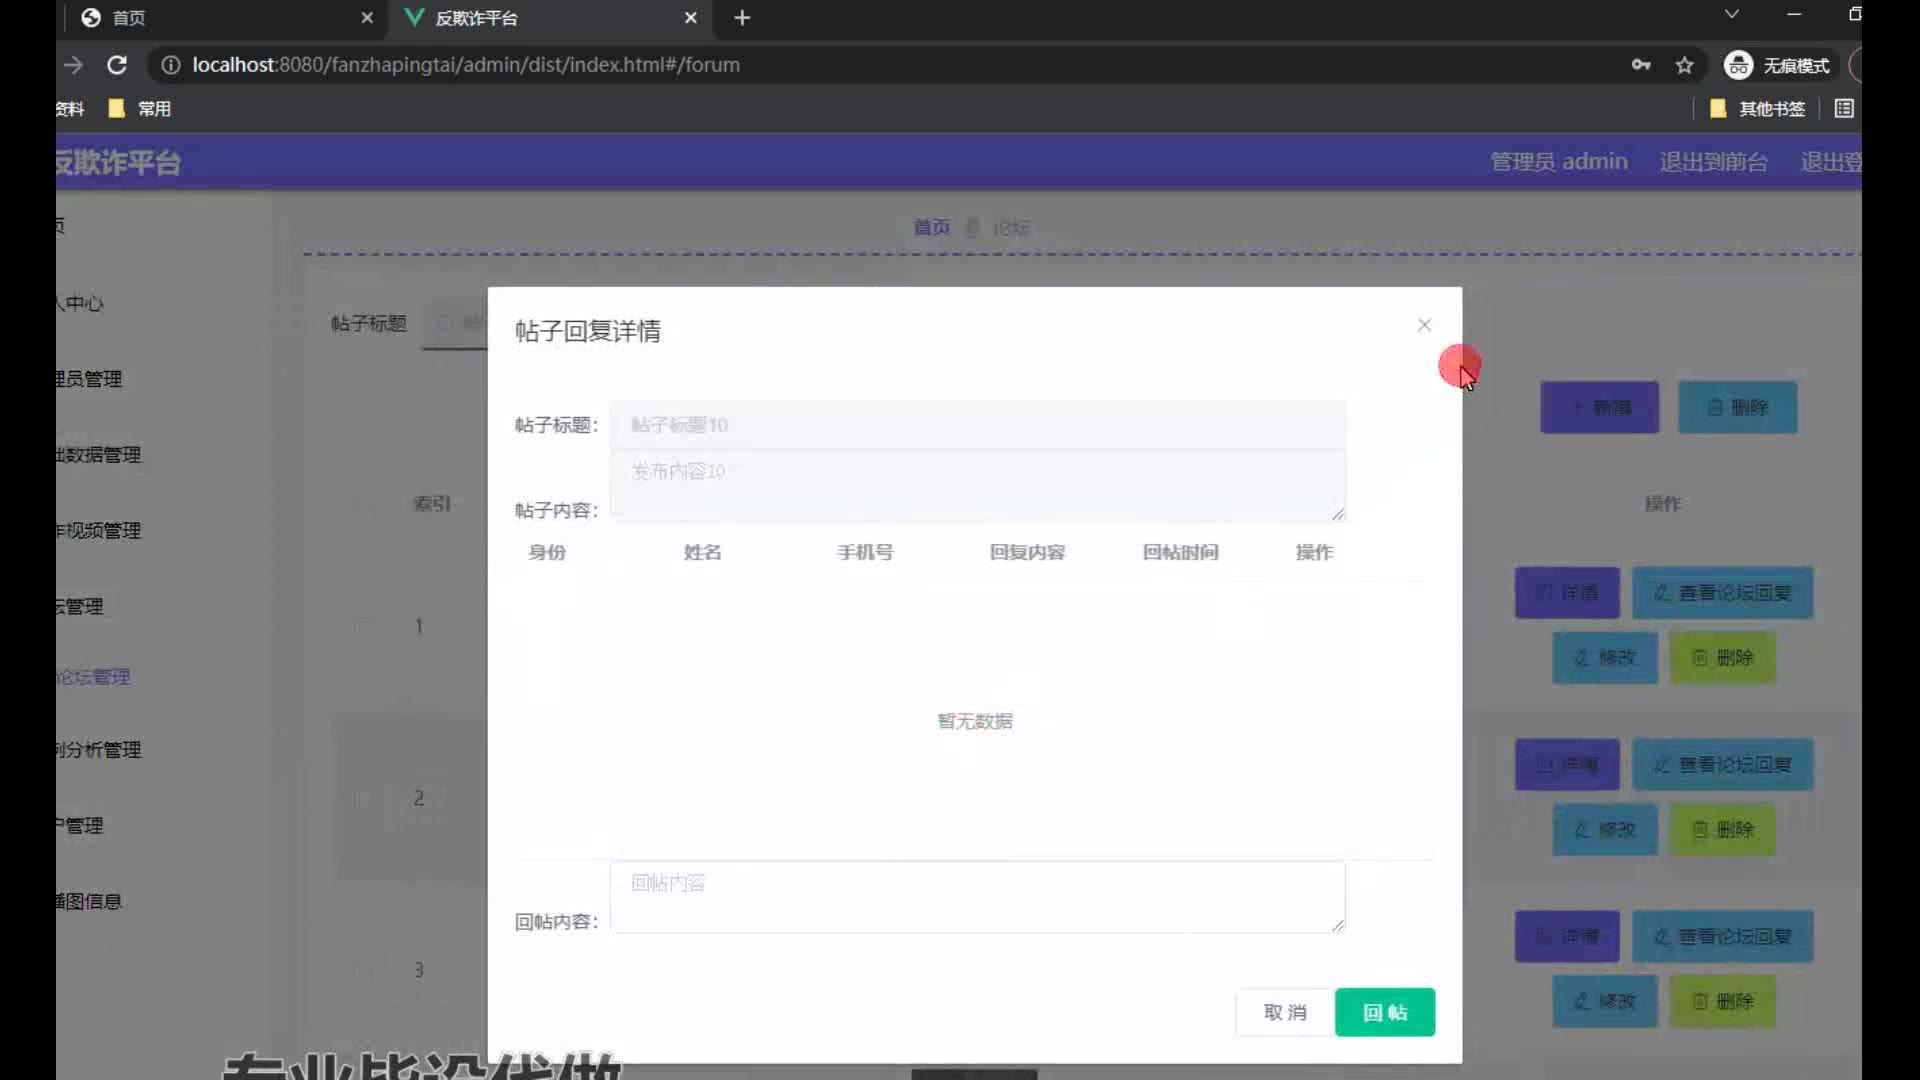Viewport: 1920px width, 1080px height.
Task: Go forward with the browser arrow
Action: [x=74, y=65]
